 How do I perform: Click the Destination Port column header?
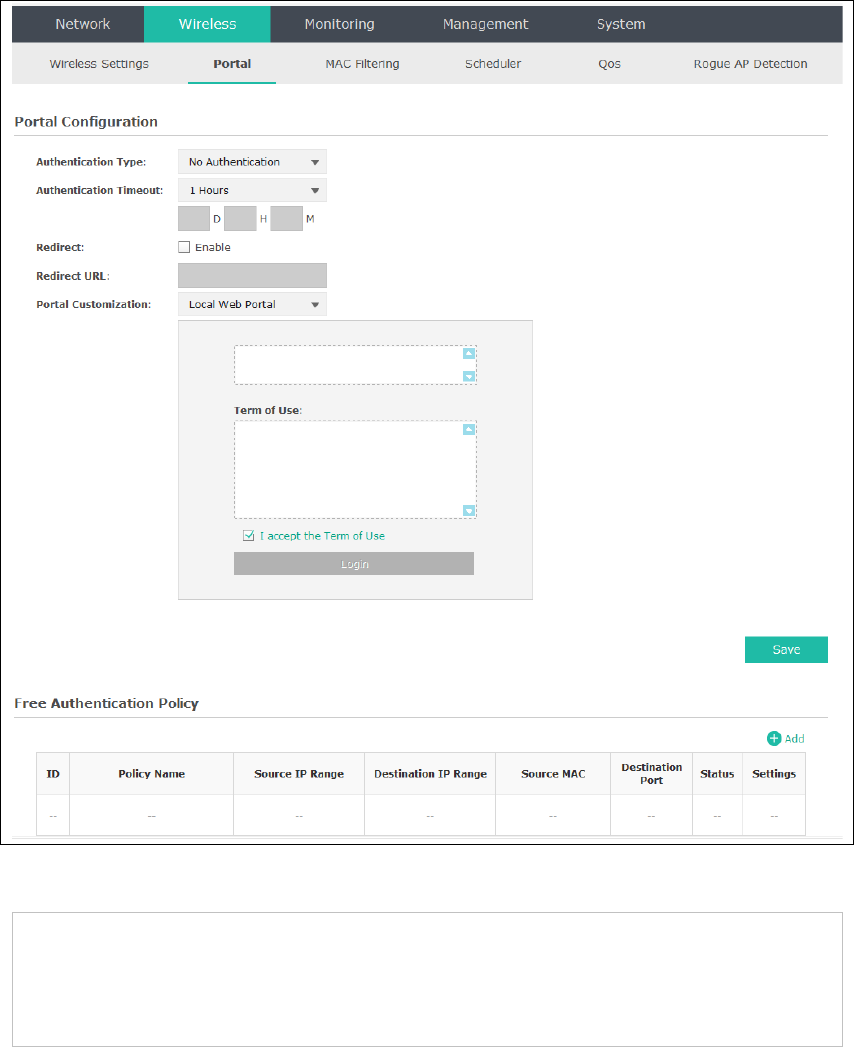[x=652, y=774]
